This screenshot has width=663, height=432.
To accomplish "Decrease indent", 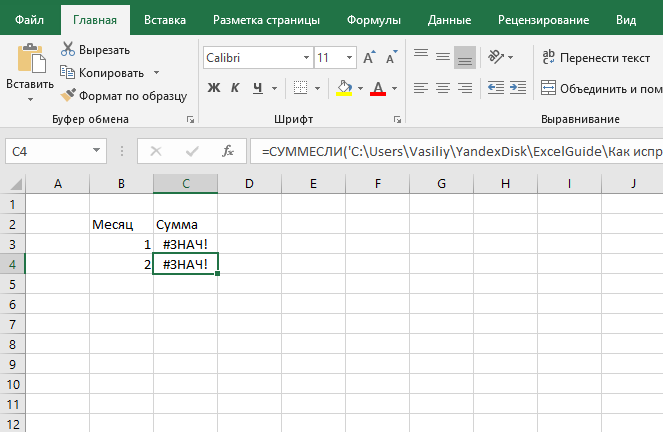I will 496,88.
